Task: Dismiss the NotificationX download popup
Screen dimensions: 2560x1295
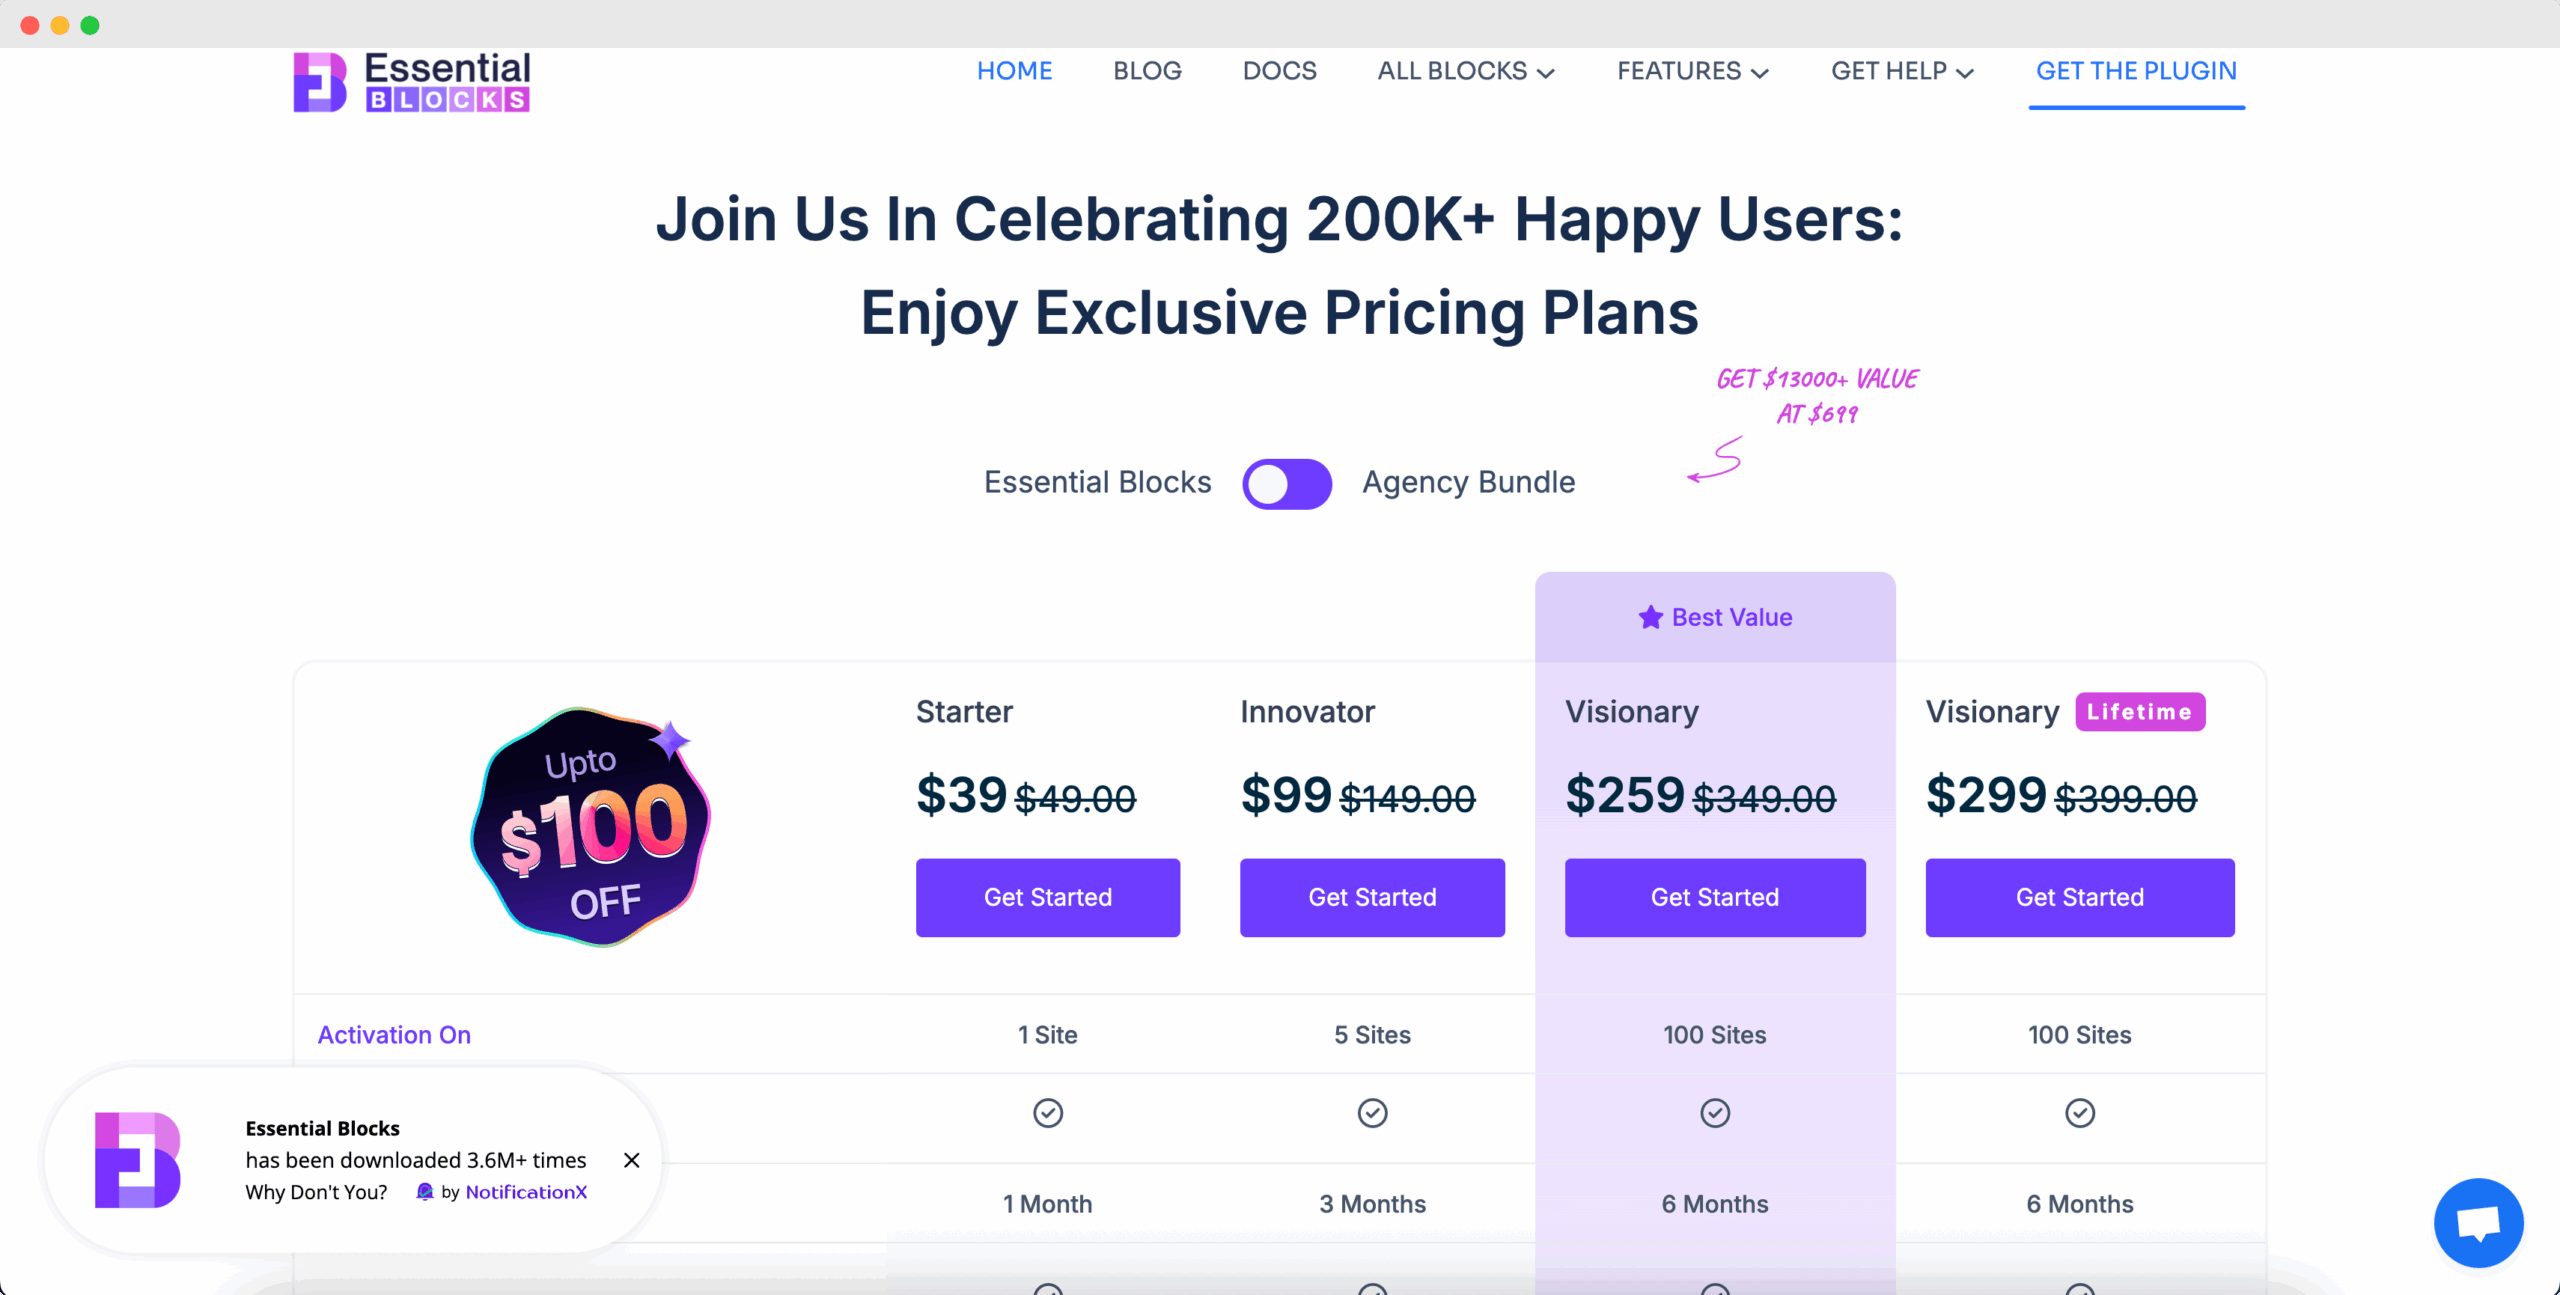Action: pos(632,1160)
